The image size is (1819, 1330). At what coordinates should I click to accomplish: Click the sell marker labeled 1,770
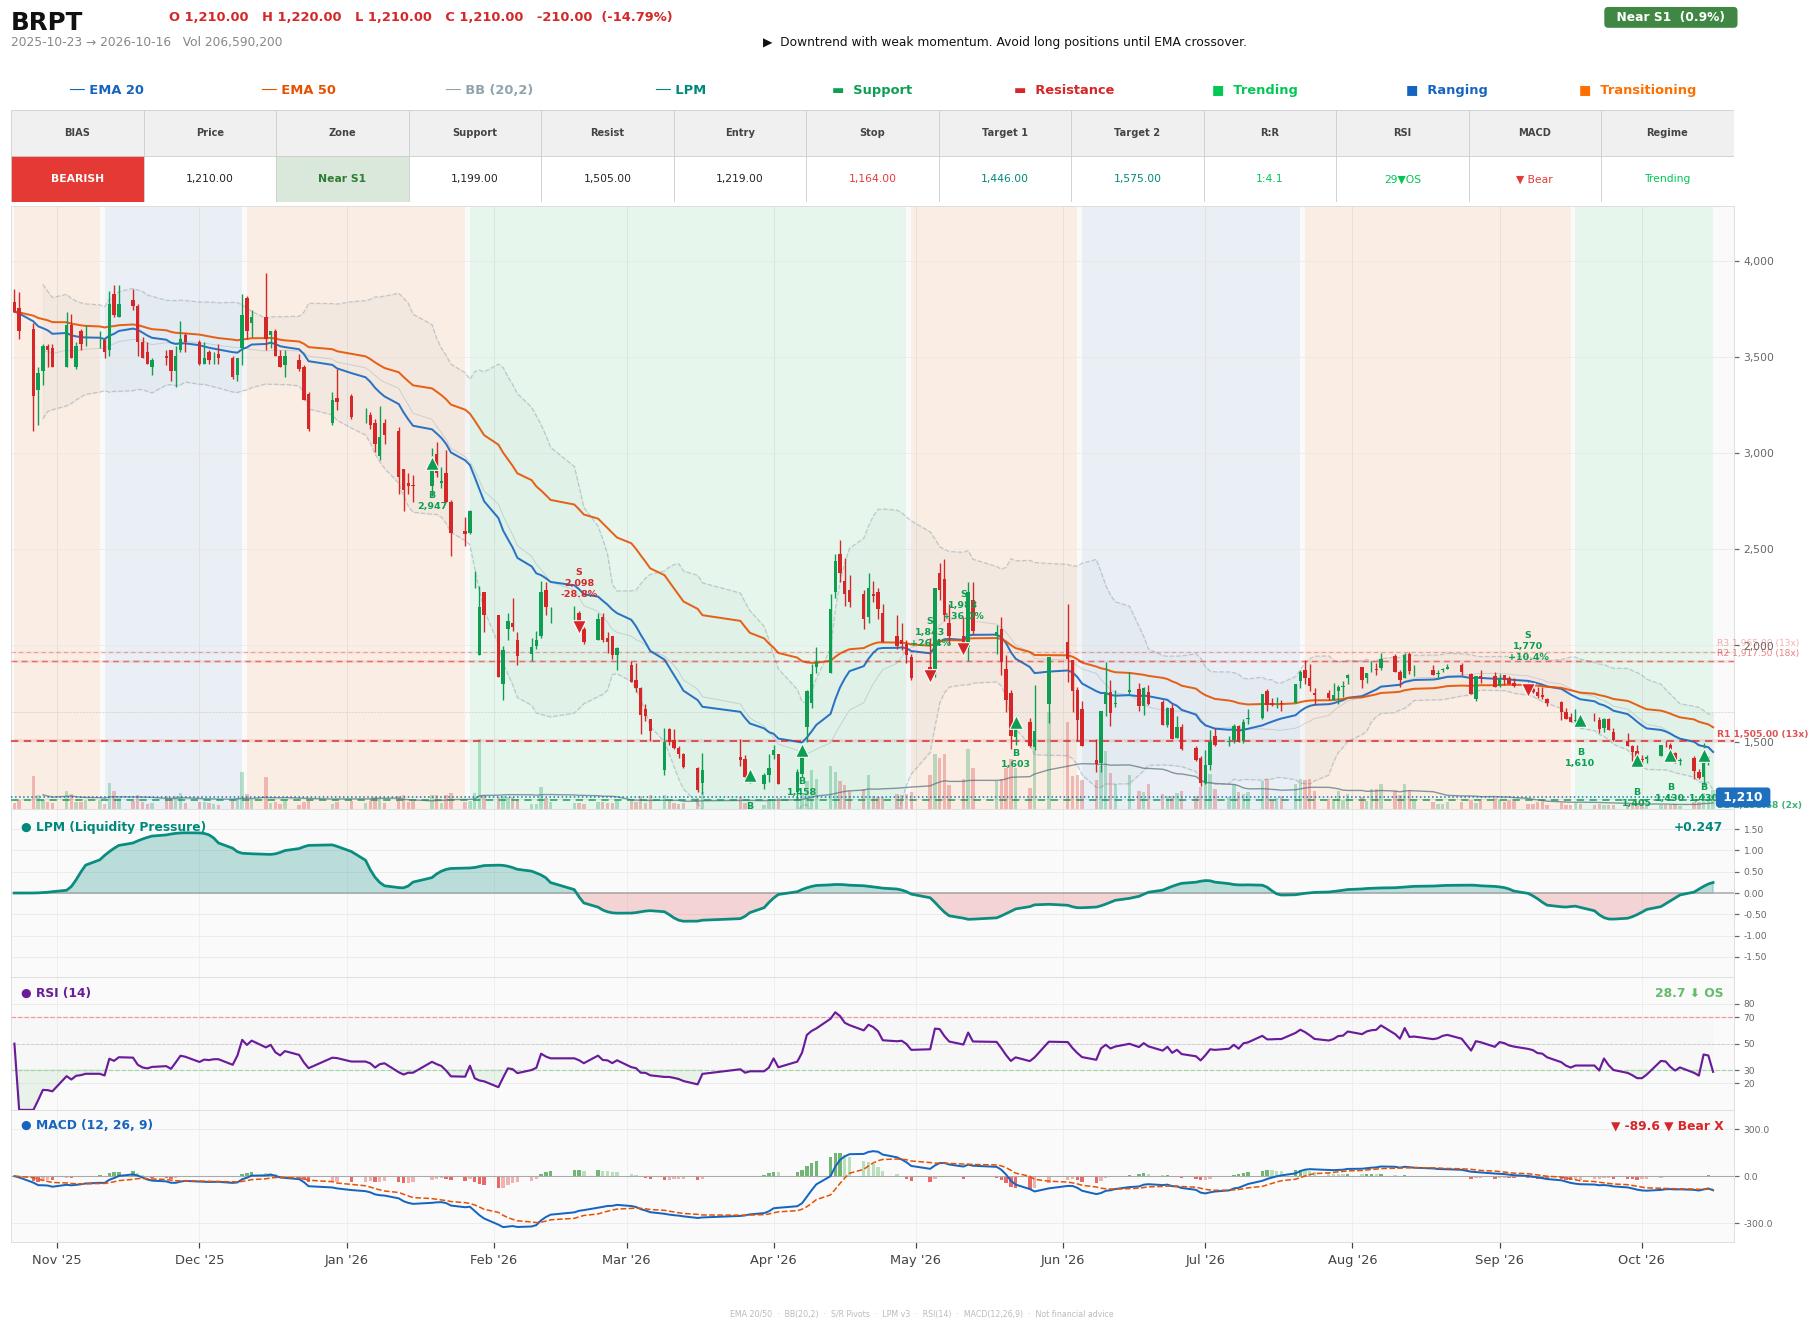point(1528,690)
